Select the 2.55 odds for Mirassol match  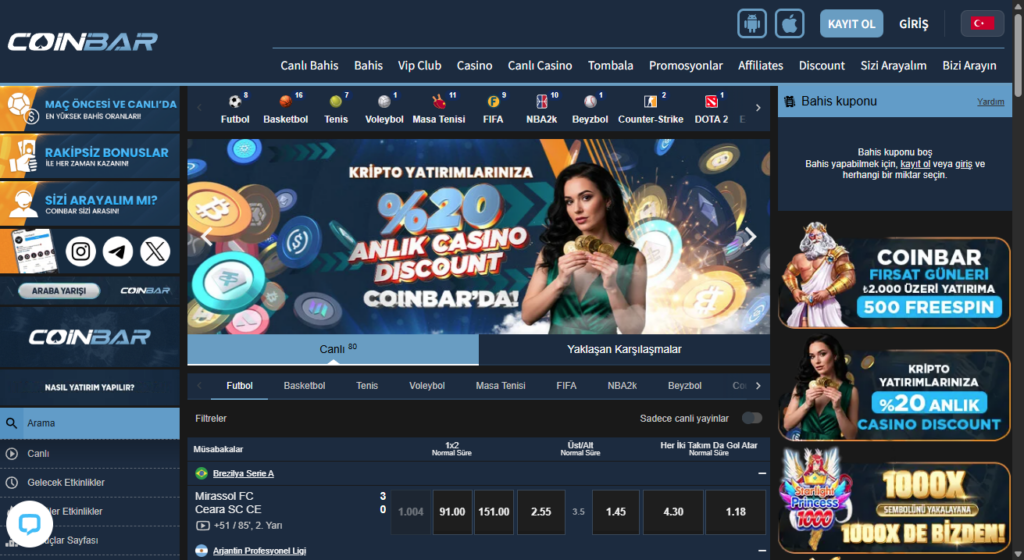click(x=540, y=511)
